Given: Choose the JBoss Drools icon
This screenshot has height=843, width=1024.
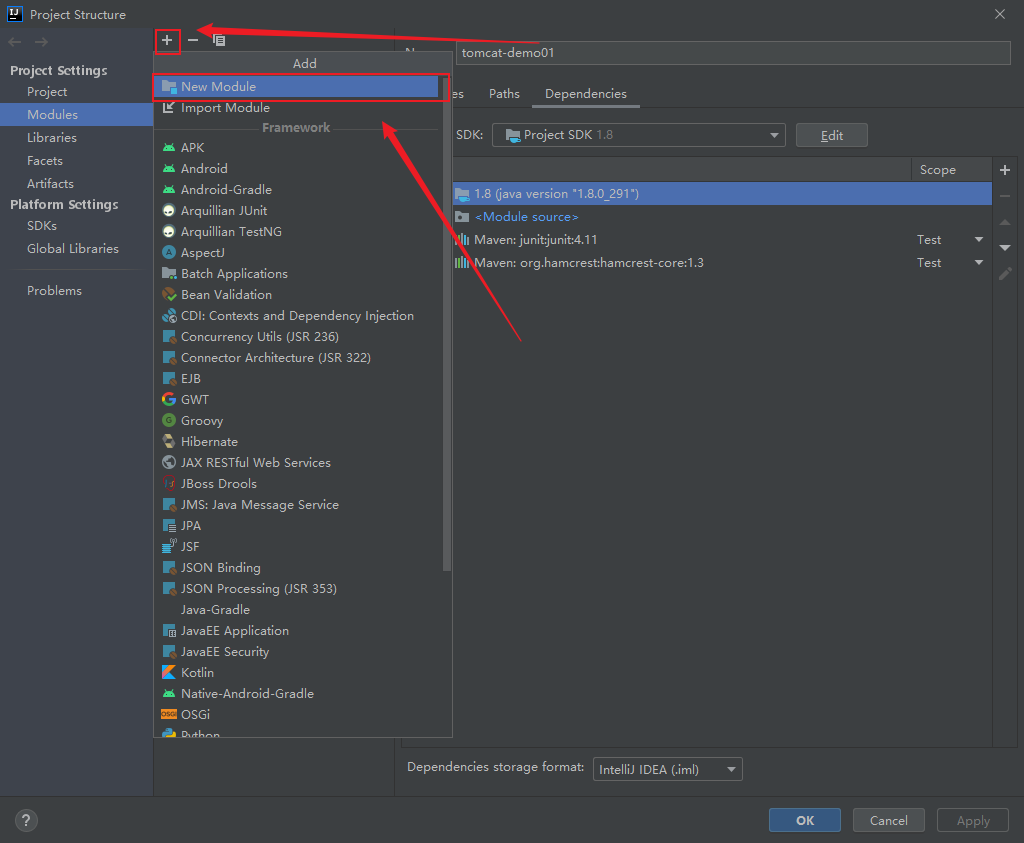Looking at the screenshot, I should pyautogui.click(x=169, y=483).
